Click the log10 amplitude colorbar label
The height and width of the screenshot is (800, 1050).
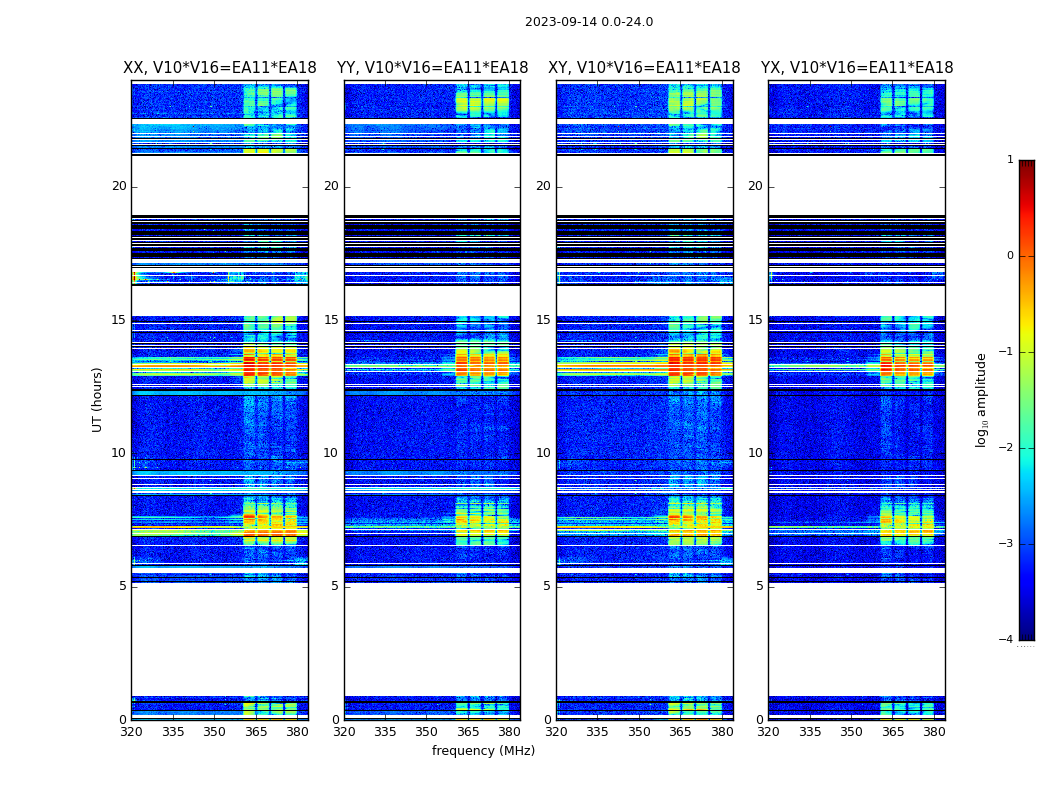982,399
